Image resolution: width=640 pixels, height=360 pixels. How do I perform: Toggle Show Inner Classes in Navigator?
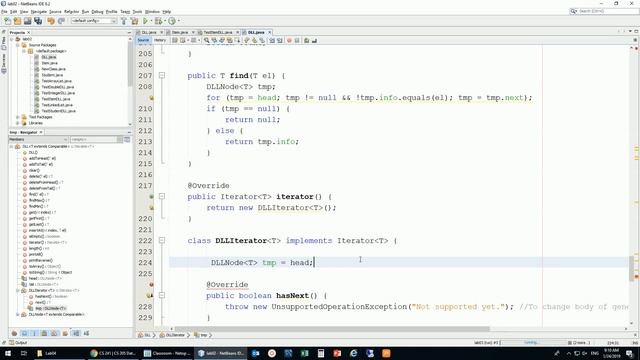54,333
